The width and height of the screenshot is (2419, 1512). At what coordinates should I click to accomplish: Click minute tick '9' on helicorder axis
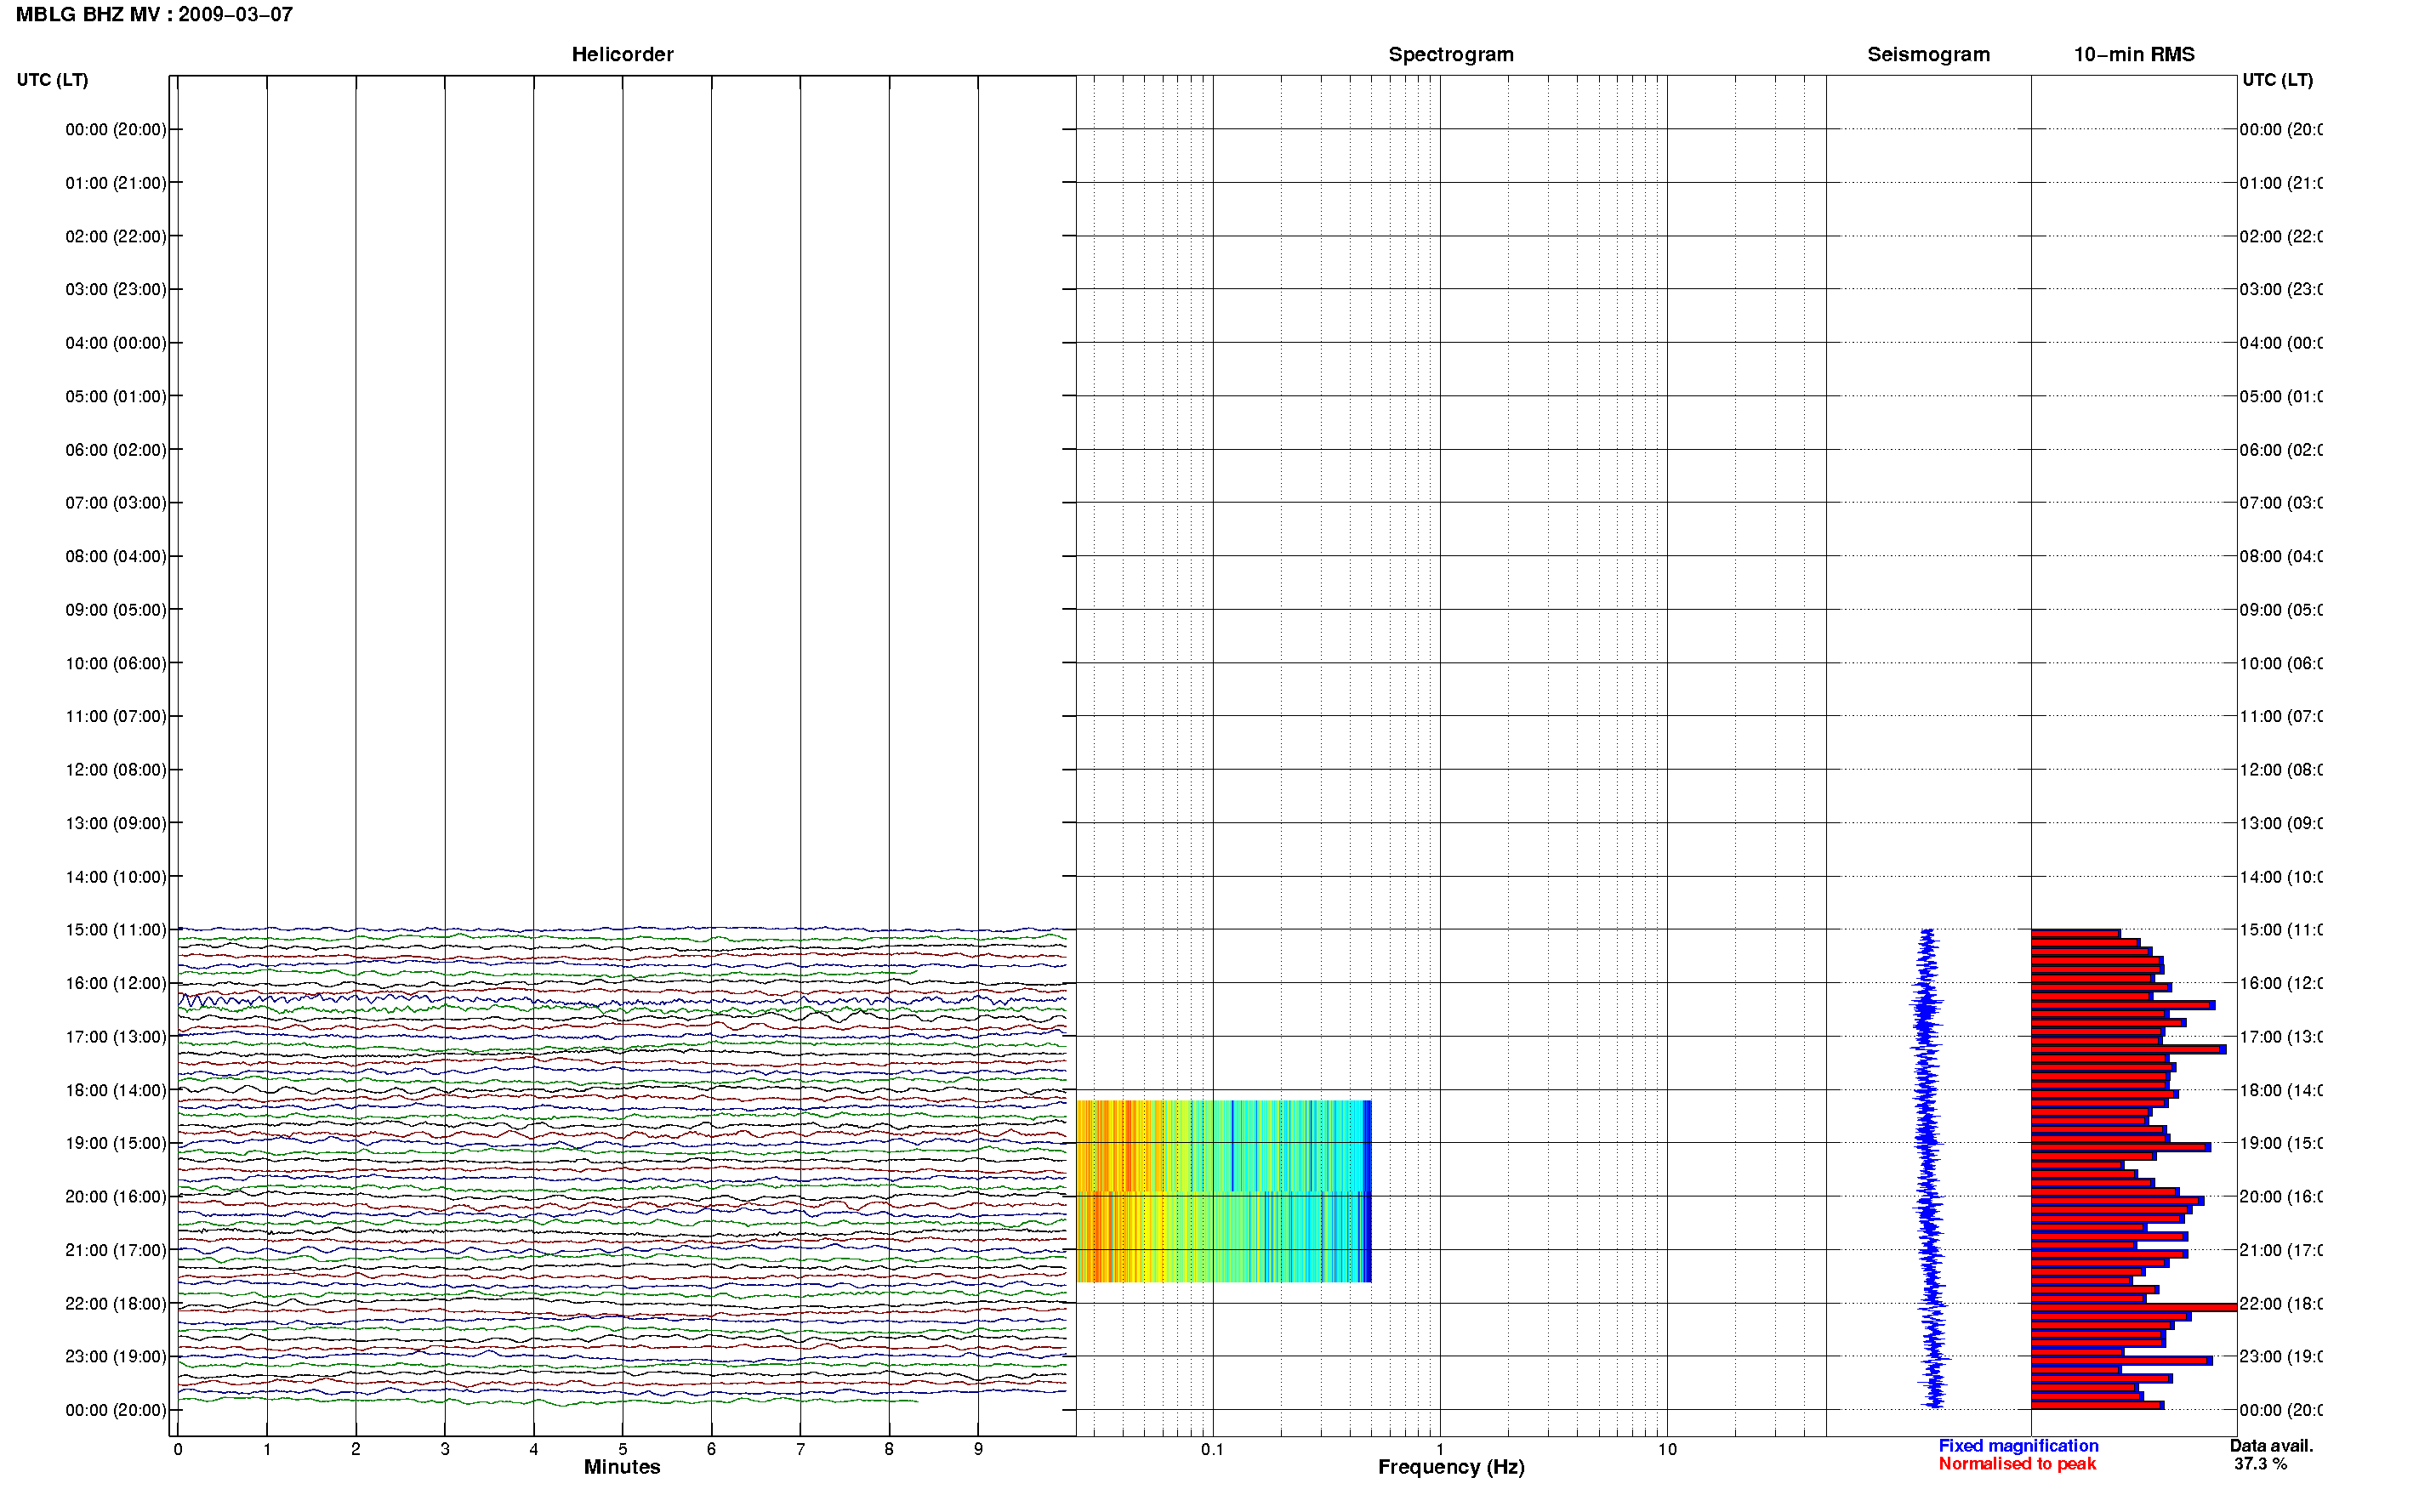[x=978, y=1449]
